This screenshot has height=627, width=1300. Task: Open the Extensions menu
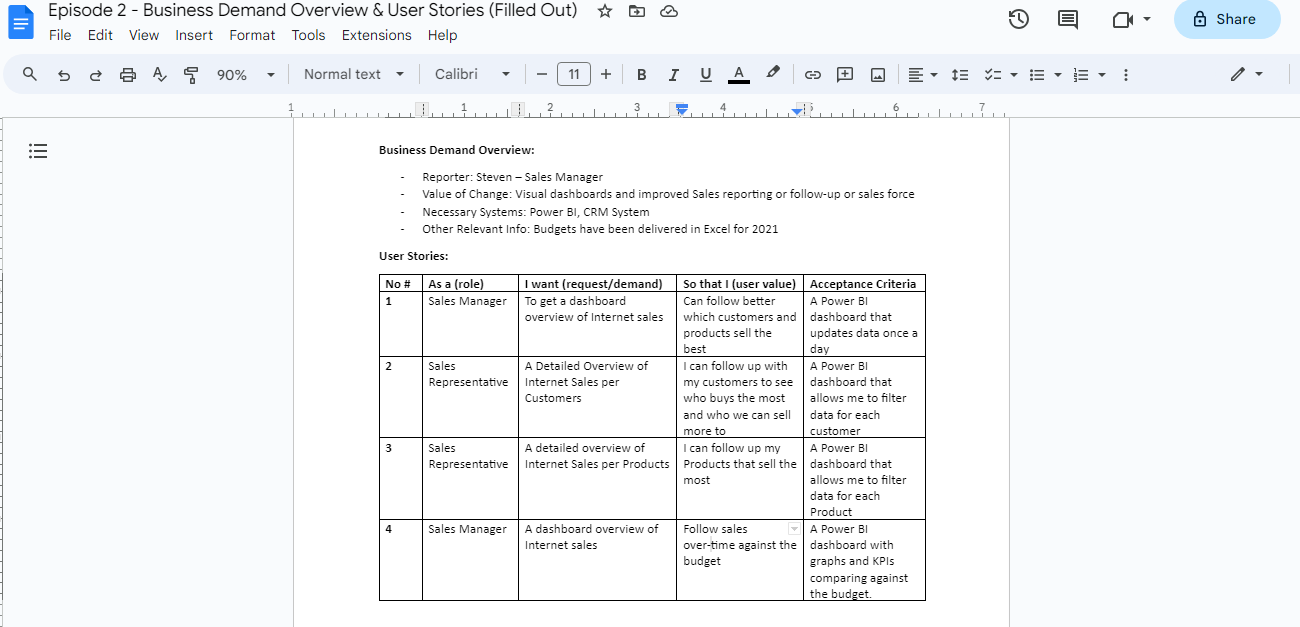tap(376, 35)
